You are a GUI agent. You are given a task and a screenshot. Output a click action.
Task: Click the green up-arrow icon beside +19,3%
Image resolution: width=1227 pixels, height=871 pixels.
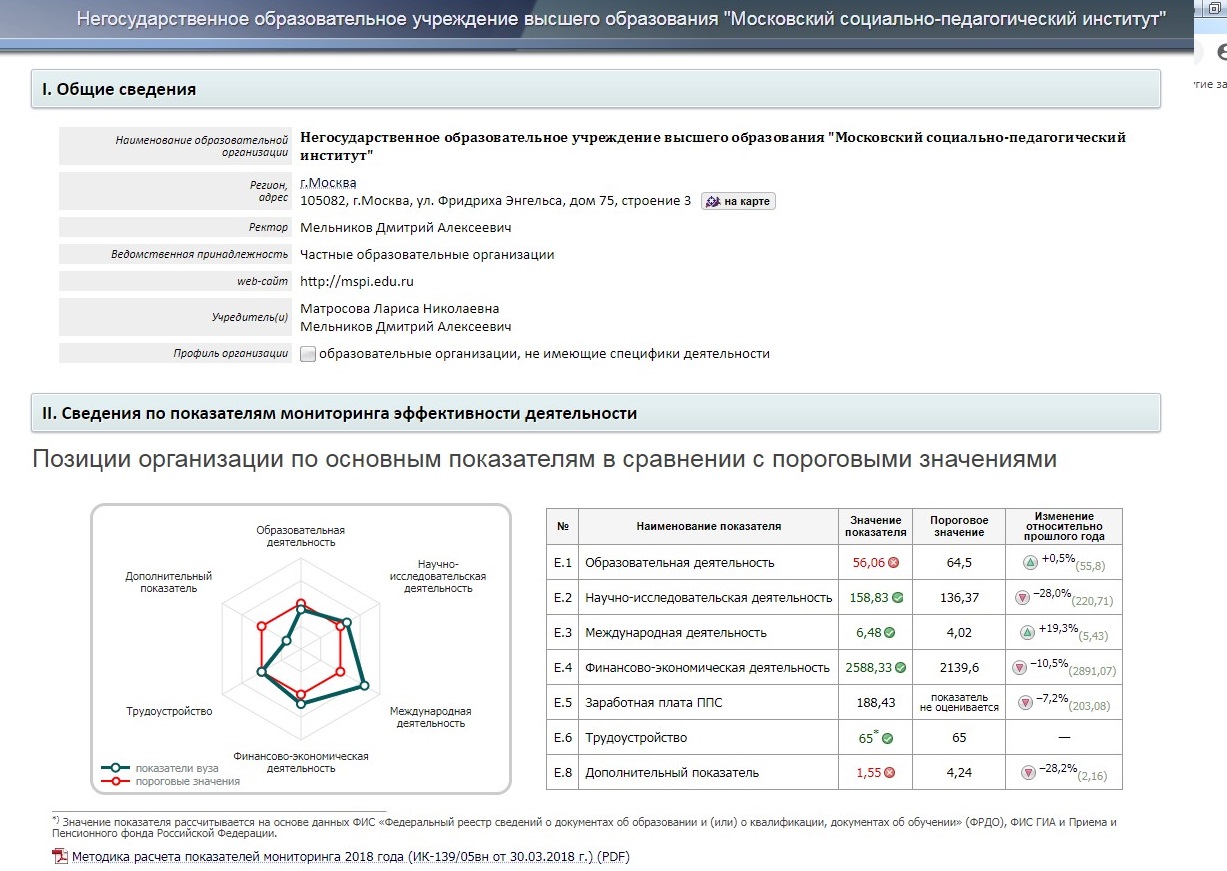tap(1027, 633)
